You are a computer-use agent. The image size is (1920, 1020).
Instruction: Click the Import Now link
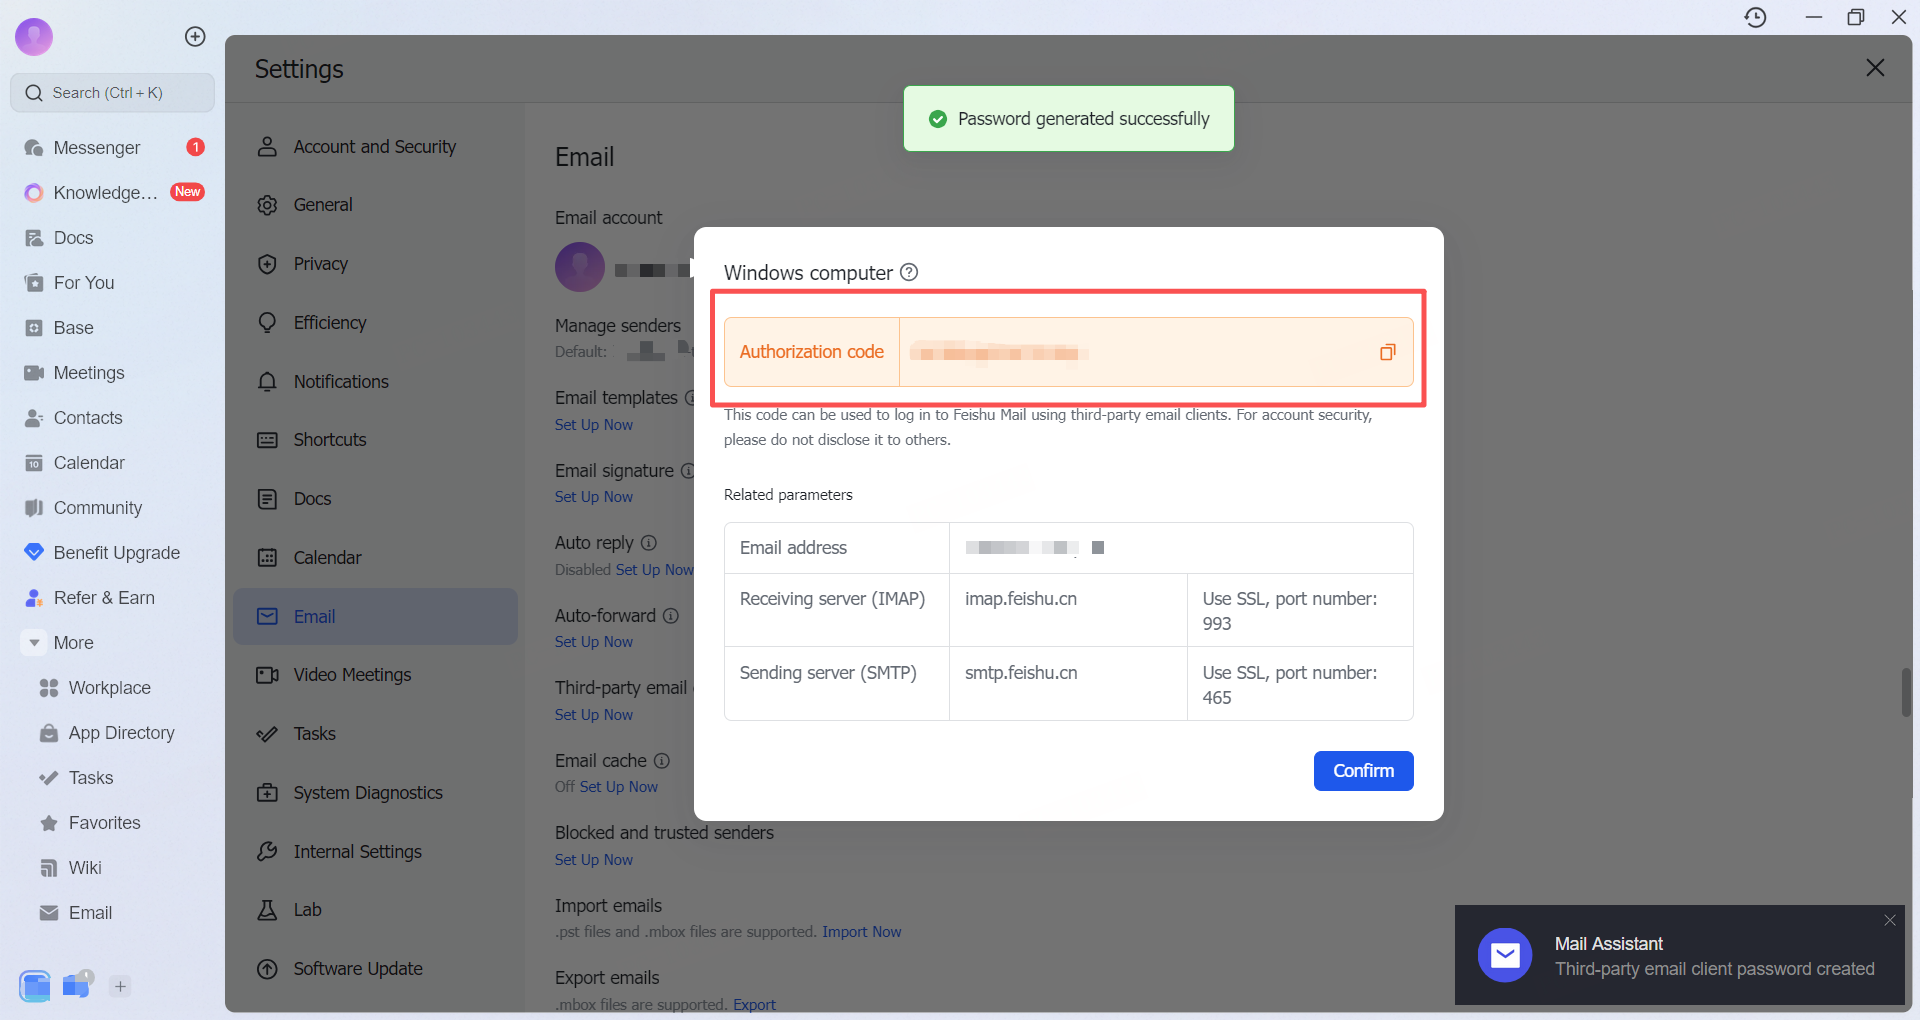point(861,932)
